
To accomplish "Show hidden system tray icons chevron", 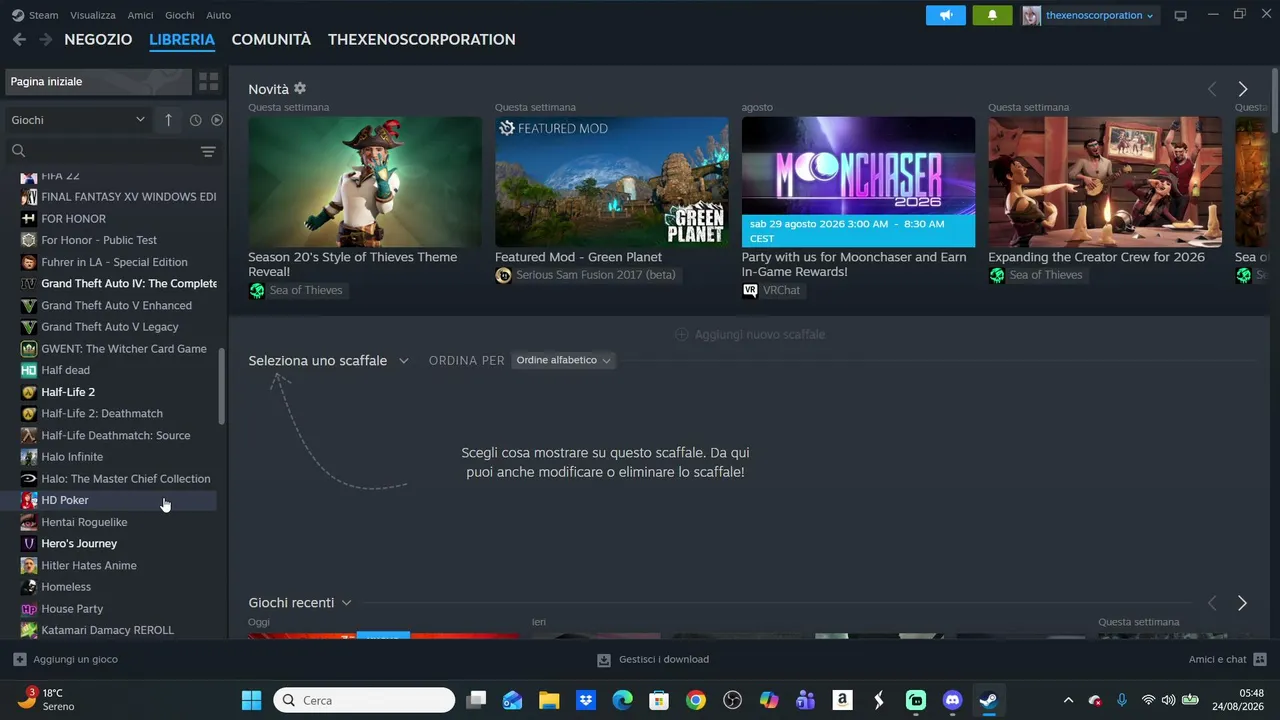I will 1068,700.
